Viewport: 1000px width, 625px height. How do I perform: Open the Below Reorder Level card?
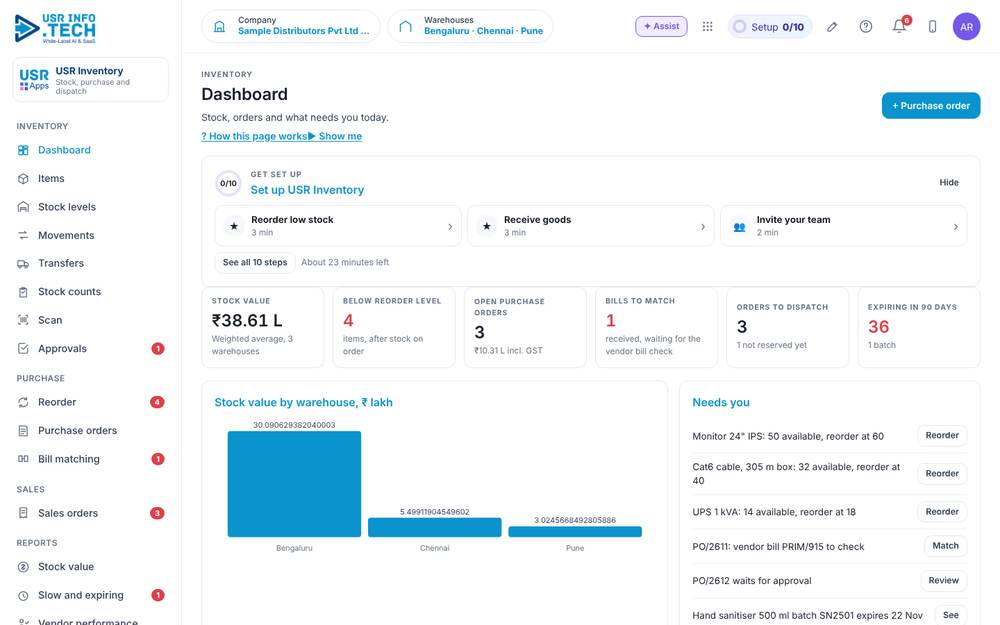coord(394,327)
